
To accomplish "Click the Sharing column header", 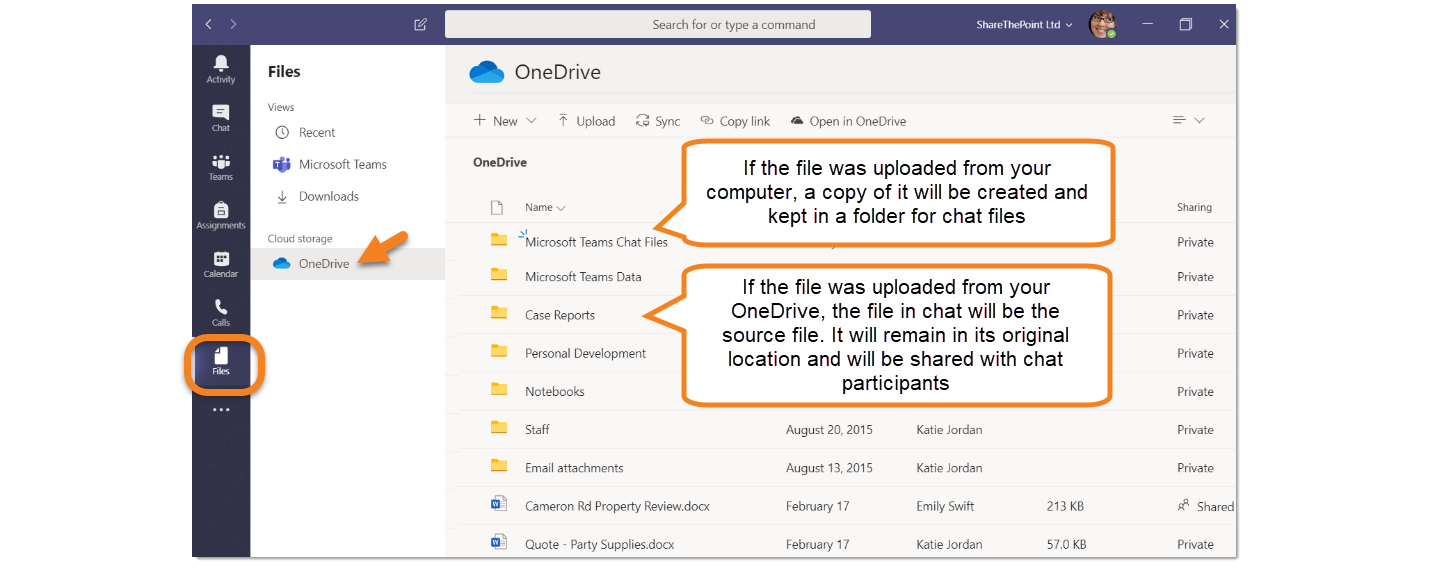I will [x=1194, y=208].
